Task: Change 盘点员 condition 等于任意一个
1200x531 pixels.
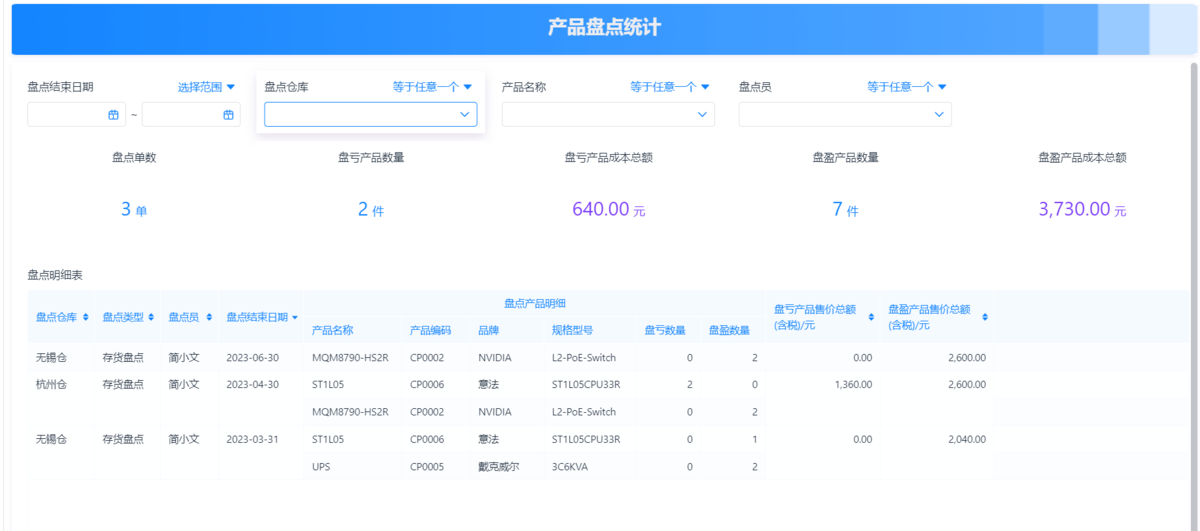Action: click(906, 87)
